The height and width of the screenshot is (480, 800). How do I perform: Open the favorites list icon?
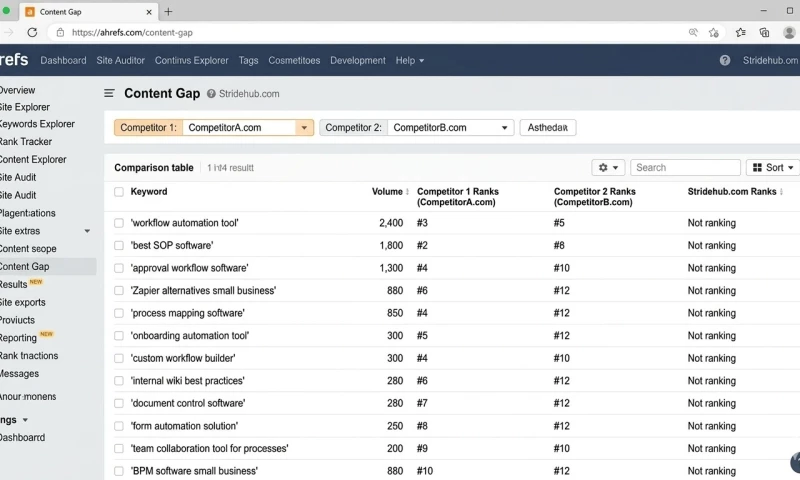tap(740, 33)
